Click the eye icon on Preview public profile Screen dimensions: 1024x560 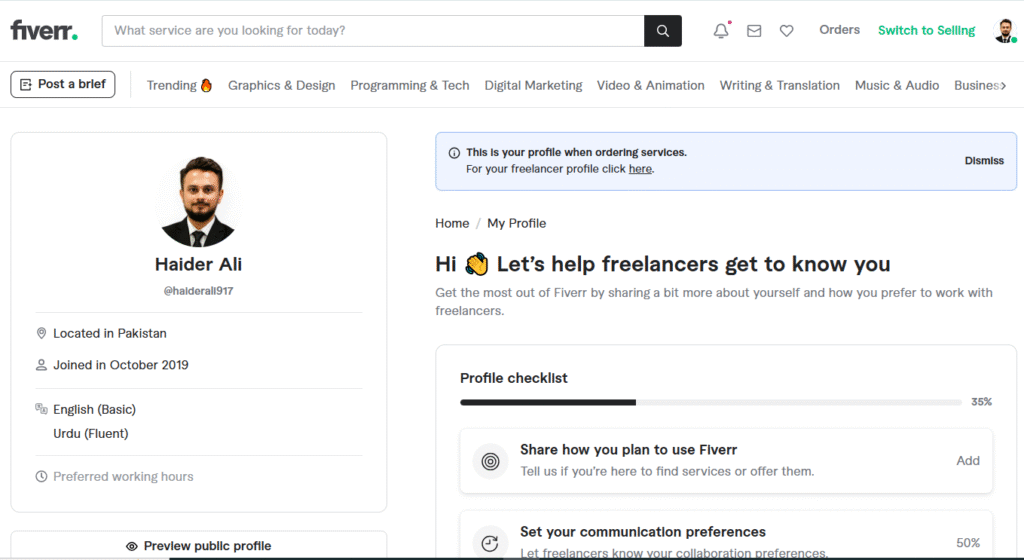coord(131,546)
